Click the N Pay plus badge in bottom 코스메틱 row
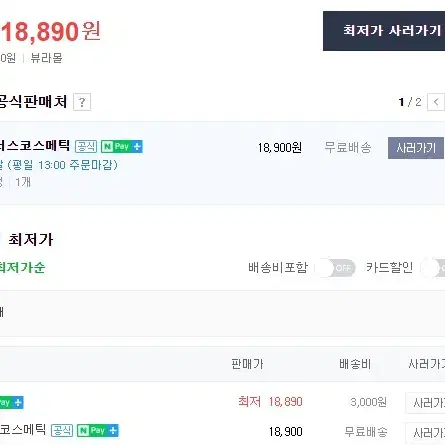Viewport: 445px width, 445px height. tap(98, 430)
